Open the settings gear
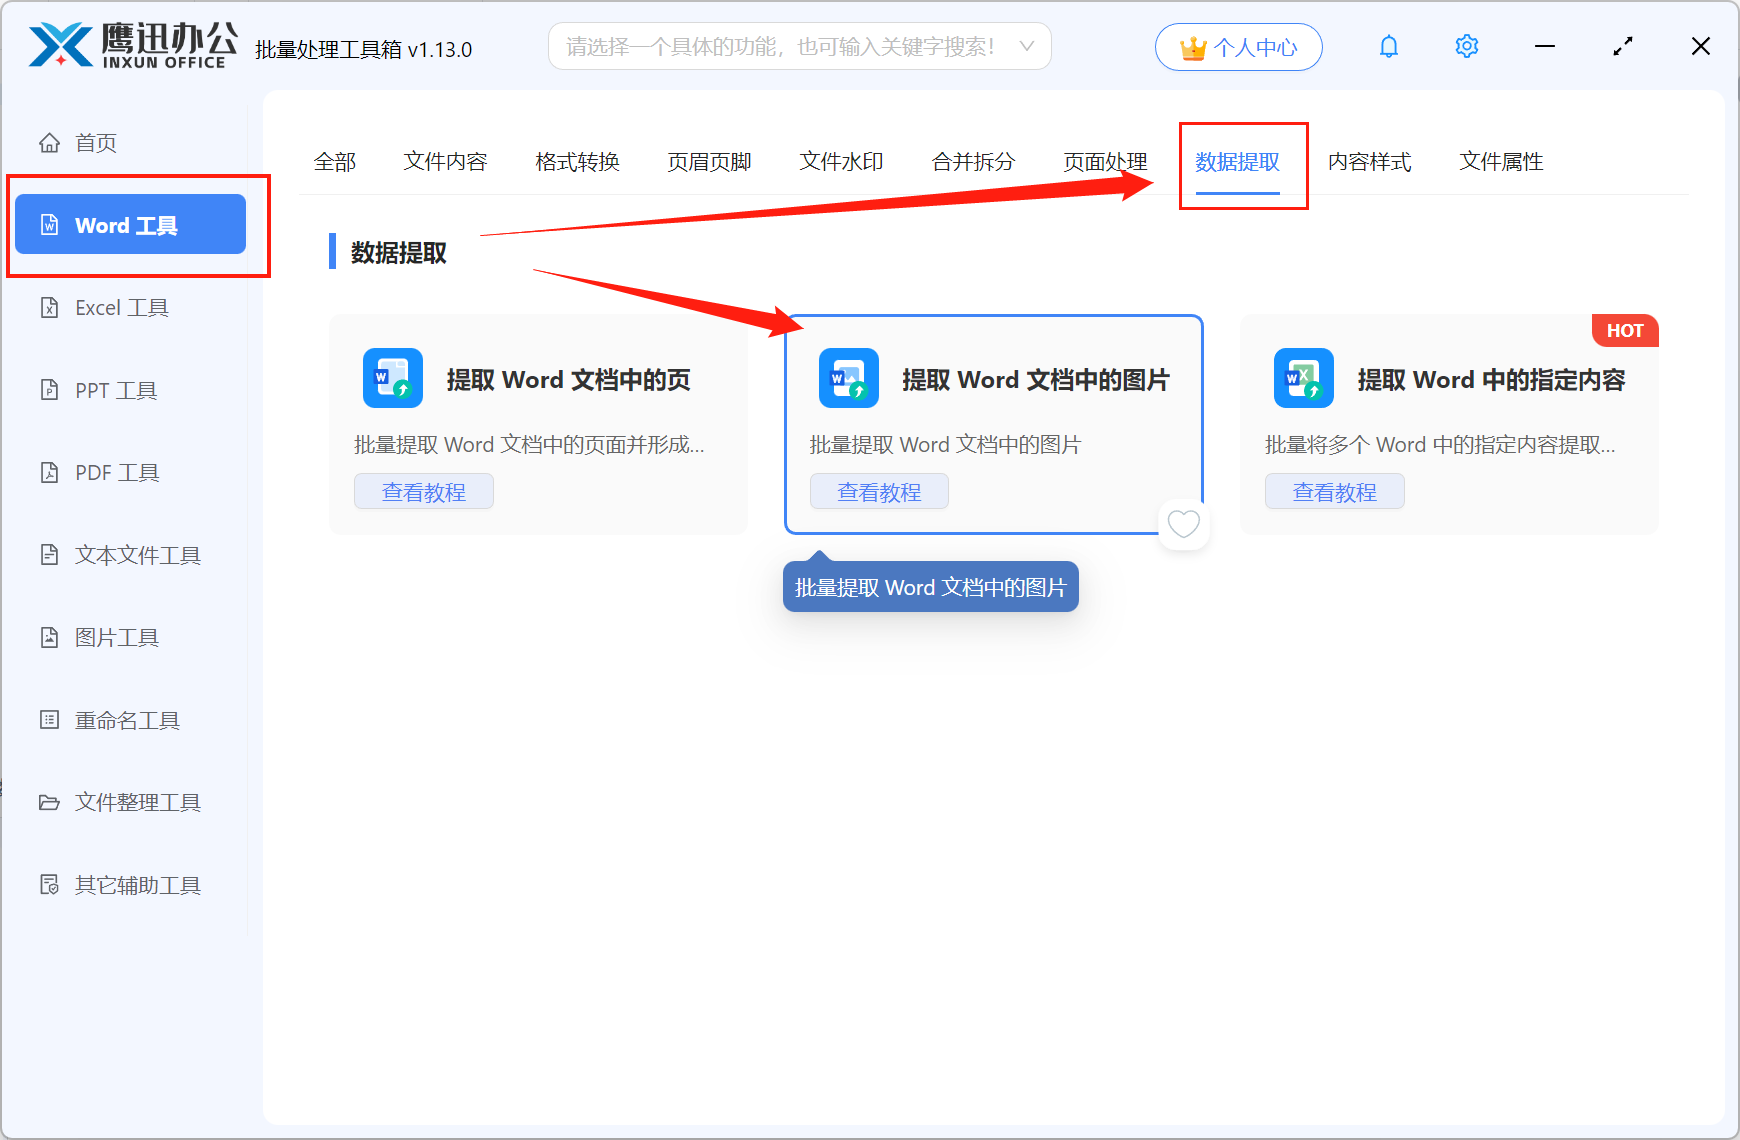Viewport: 1740px width, 1140px height. click(1466, 46)
